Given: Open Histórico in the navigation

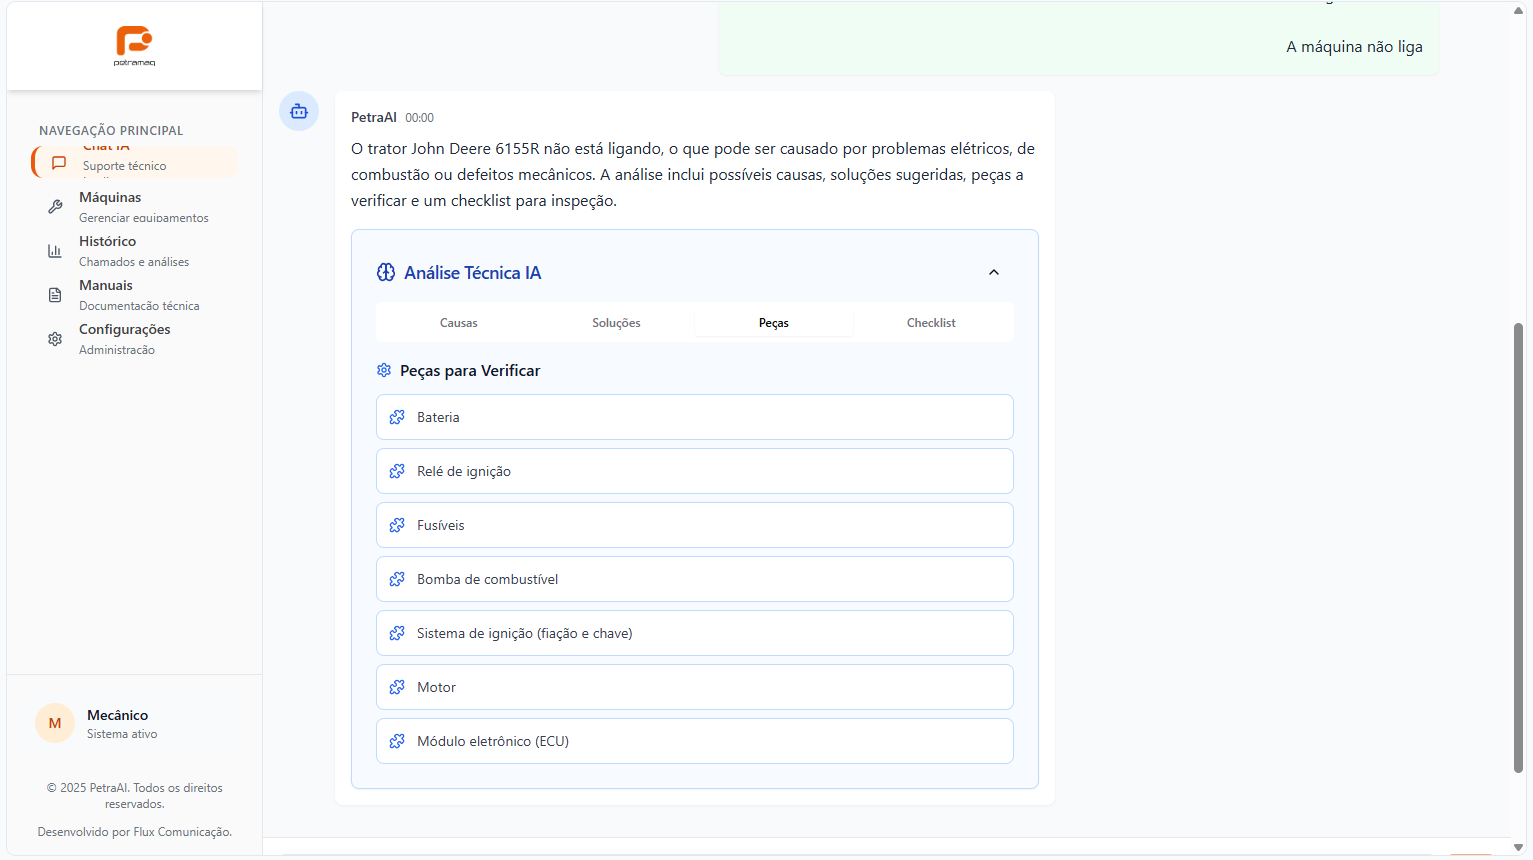Looking at the screenshot, I should [134, 251].
